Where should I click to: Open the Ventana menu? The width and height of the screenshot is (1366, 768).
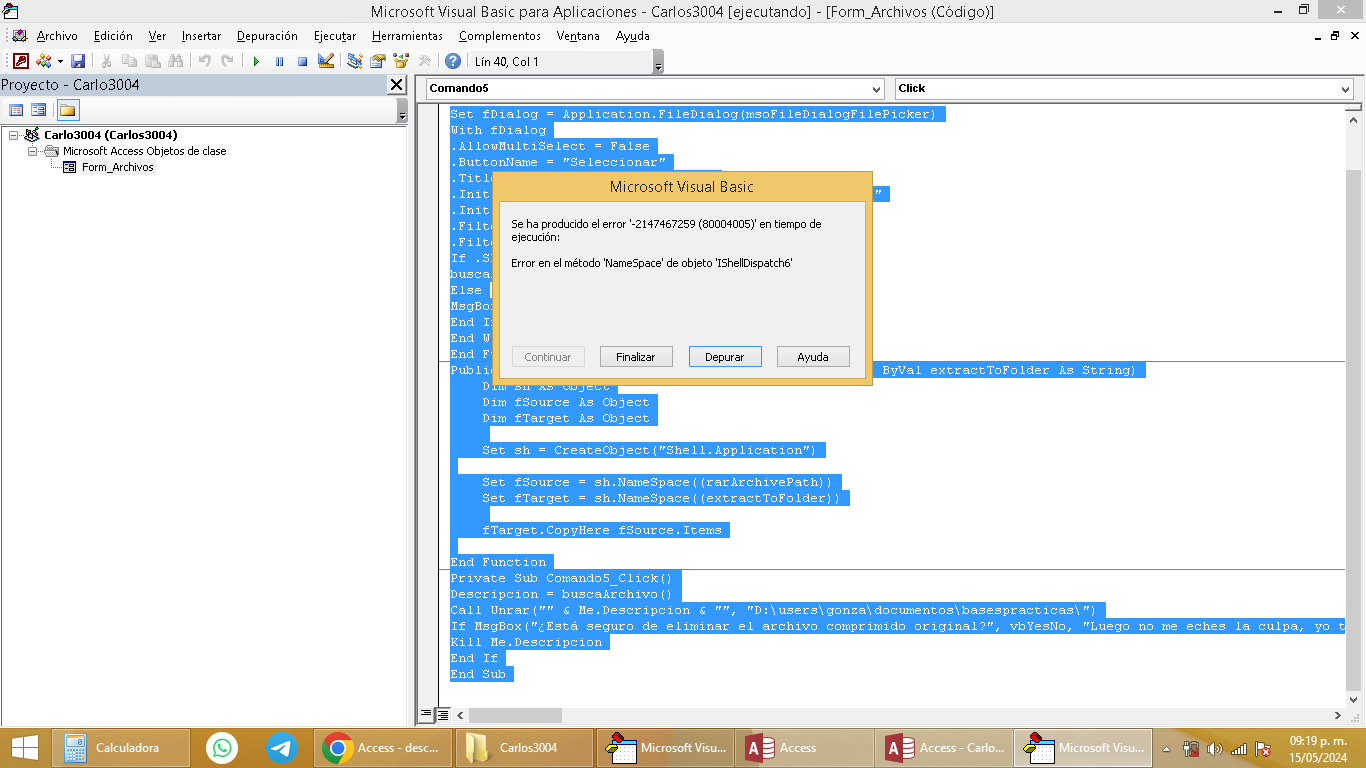(x=578, y=36)
